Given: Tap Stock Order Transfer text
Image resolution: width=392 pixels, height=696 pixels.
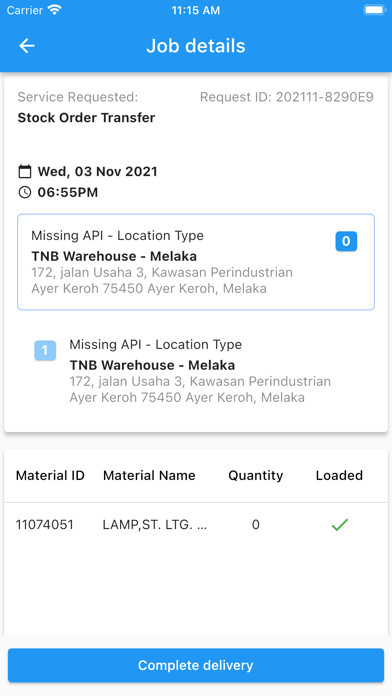Looking at the screenshot, I should (86, 118).
